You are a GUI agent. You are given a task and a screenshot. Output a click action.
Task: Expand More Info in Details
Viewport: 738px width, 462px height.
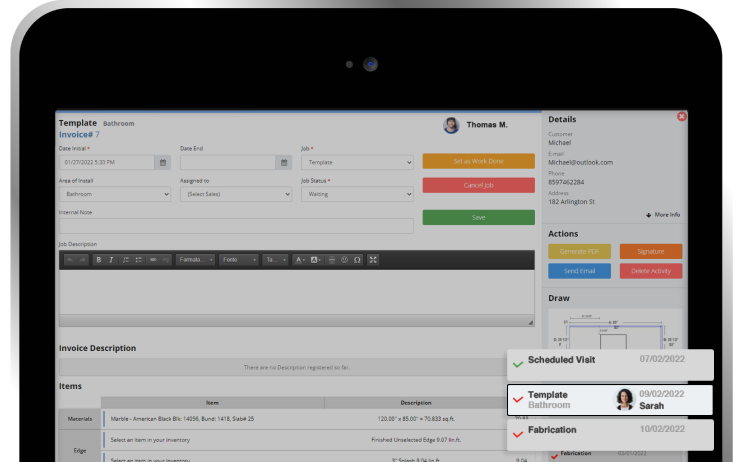click(663, 215)
